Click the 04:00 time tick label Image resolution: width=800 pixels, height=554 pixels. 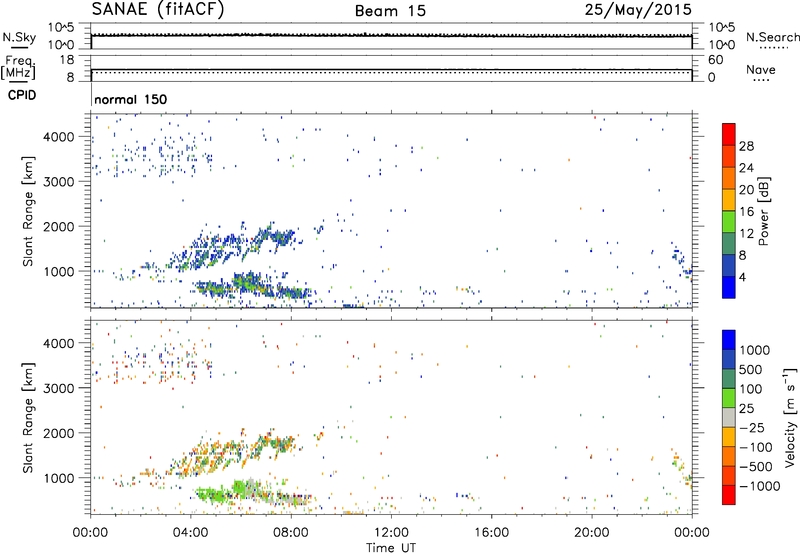coord(190,533)
